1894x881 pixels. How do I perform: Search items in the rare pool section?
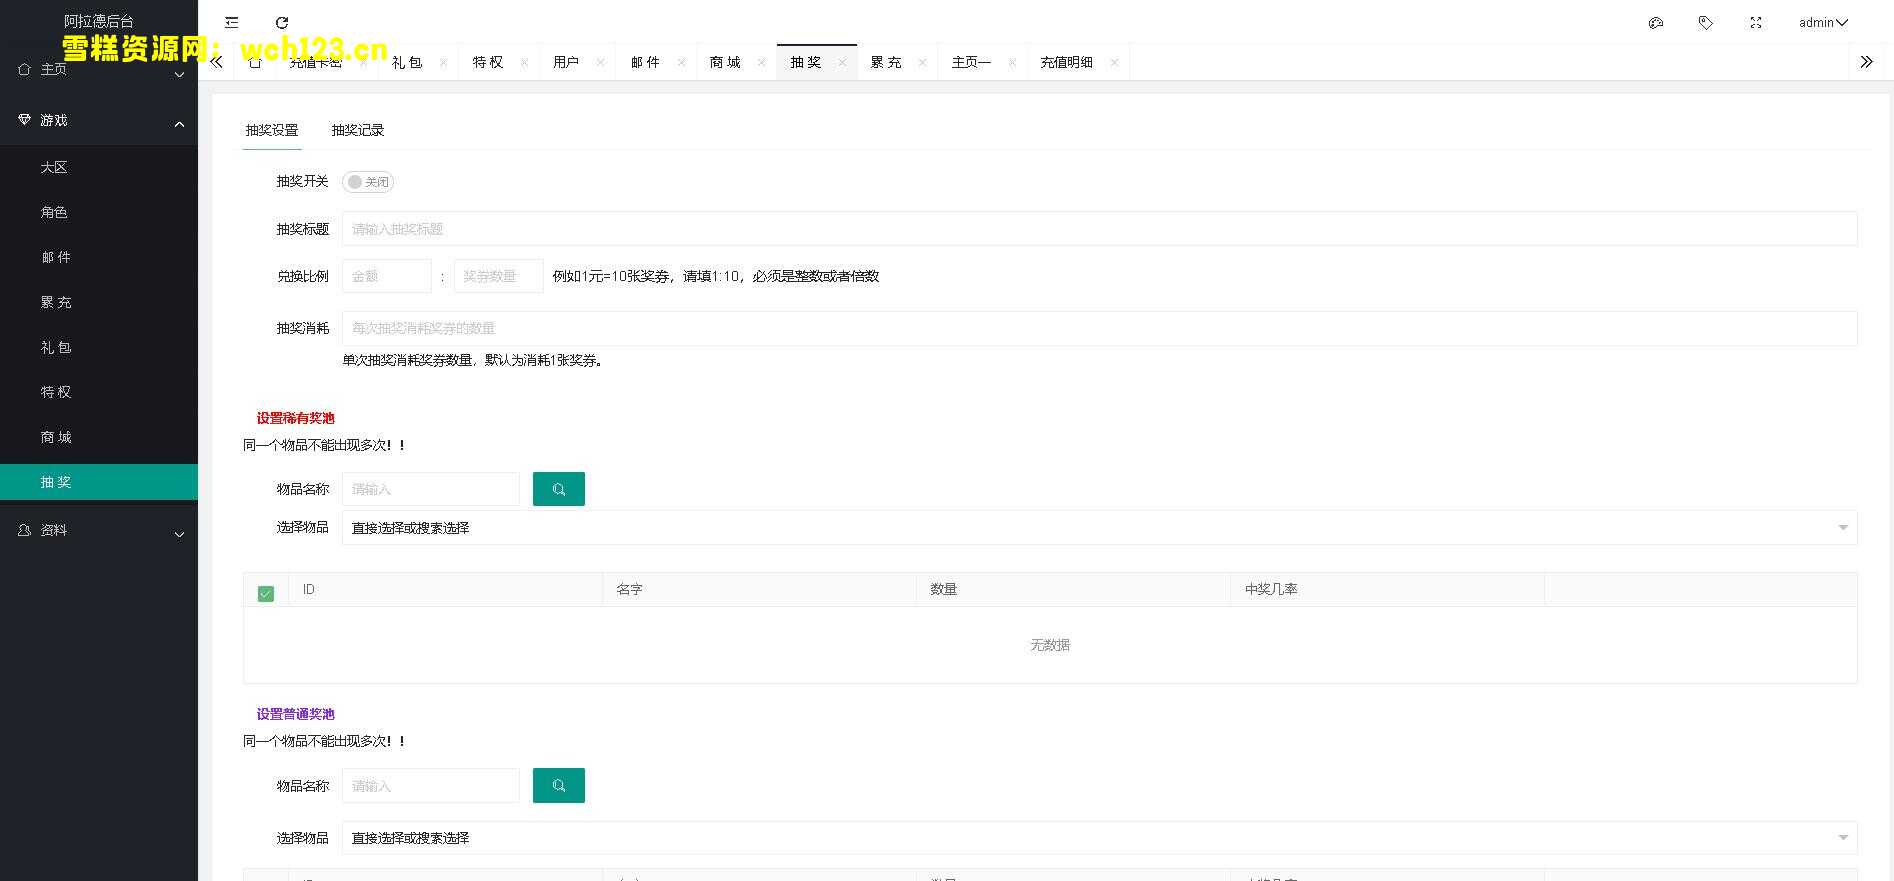[559, 489]
